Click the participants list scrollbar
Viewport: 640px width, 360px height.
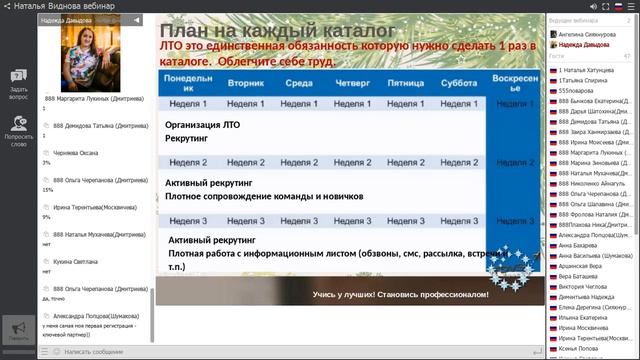click(x=636, y=124)
